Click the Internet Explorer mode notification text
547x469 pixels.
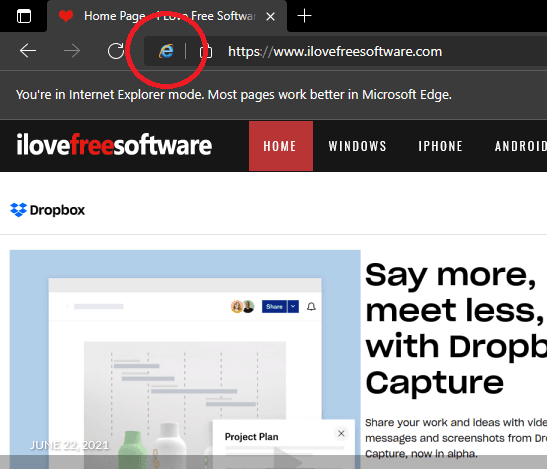(x=234, y=95)
